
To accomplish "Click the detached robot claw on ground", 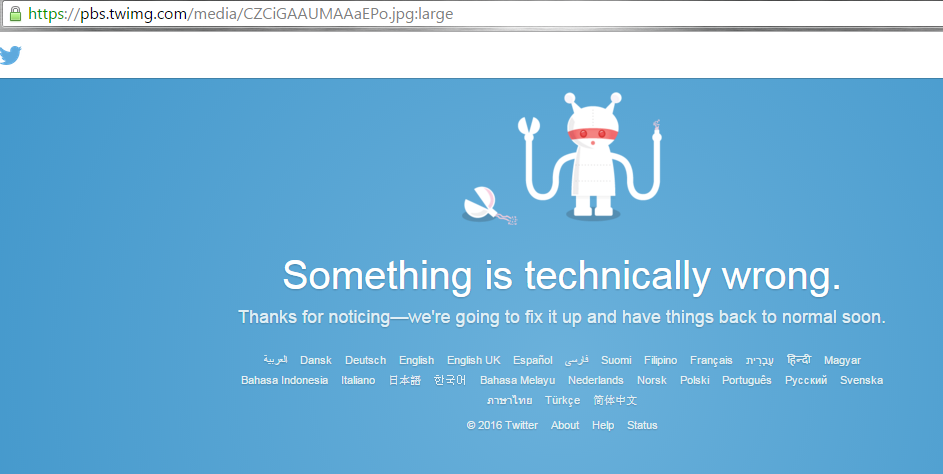I will click(488, 206).
